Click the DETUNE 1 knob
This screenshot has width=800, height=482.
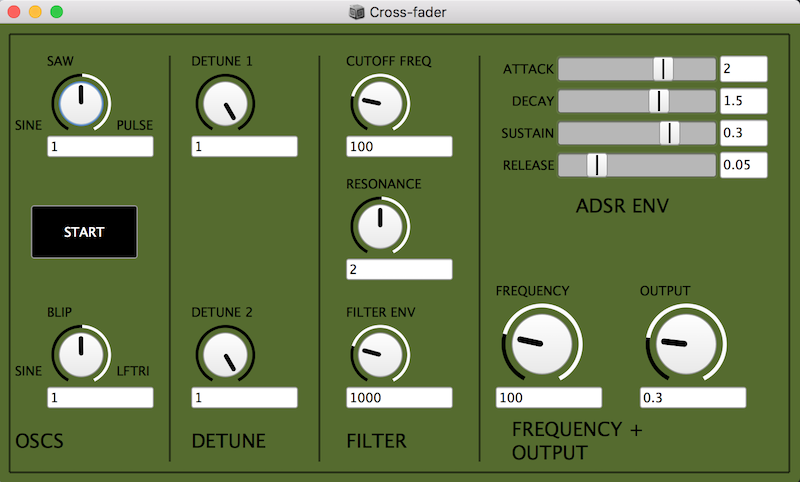[x=225, y=103]
